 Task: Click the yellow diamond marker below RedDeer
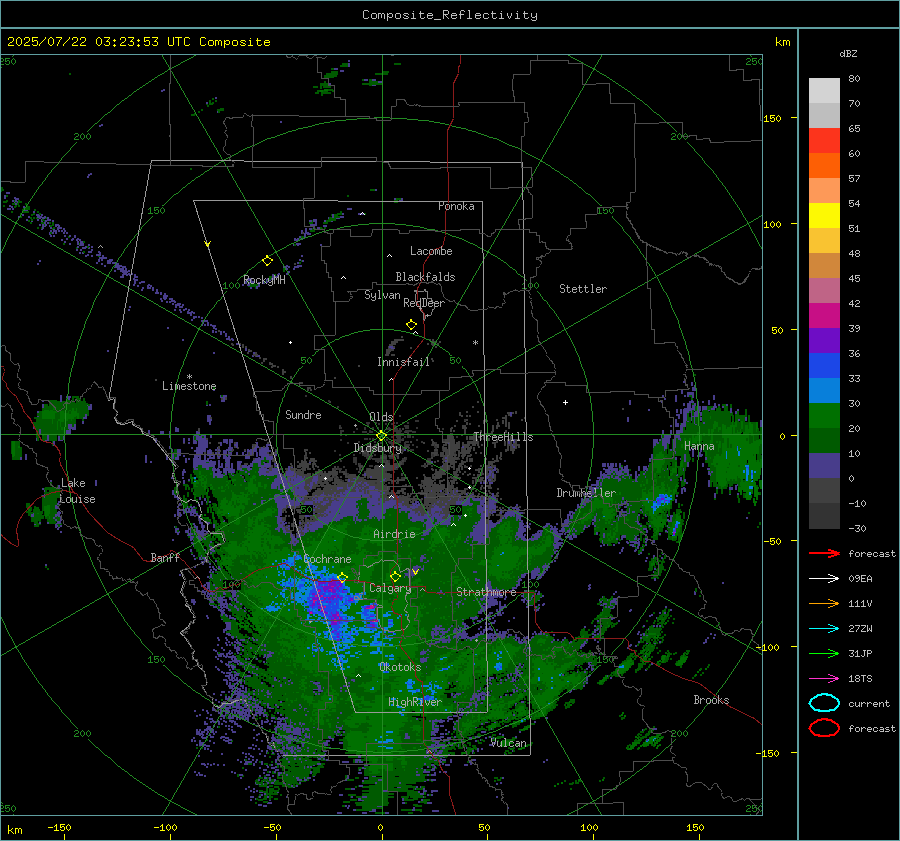click(411, 325)
